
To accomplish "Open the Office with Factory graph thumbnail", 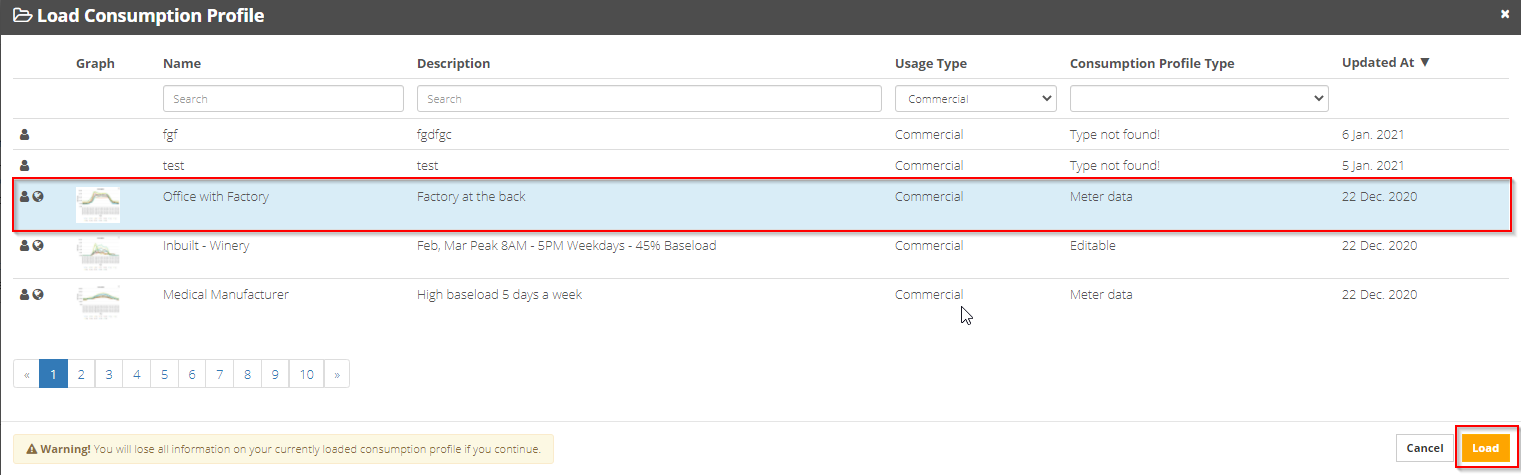I will 97,205.
